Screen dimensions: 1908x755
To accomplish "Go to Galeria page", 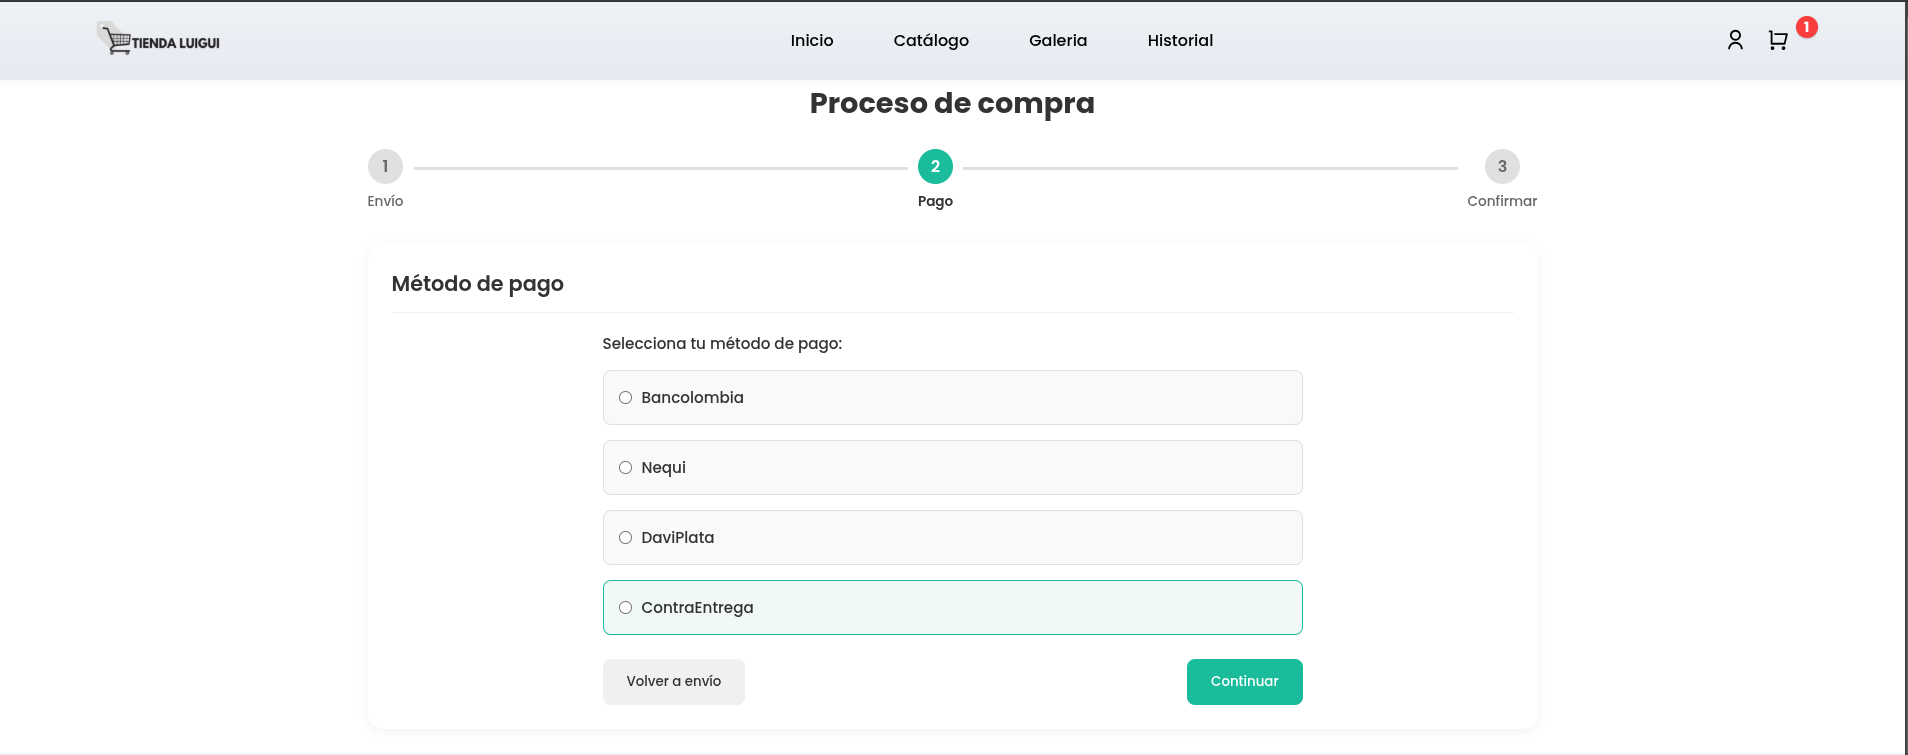I will [1058, 41].
